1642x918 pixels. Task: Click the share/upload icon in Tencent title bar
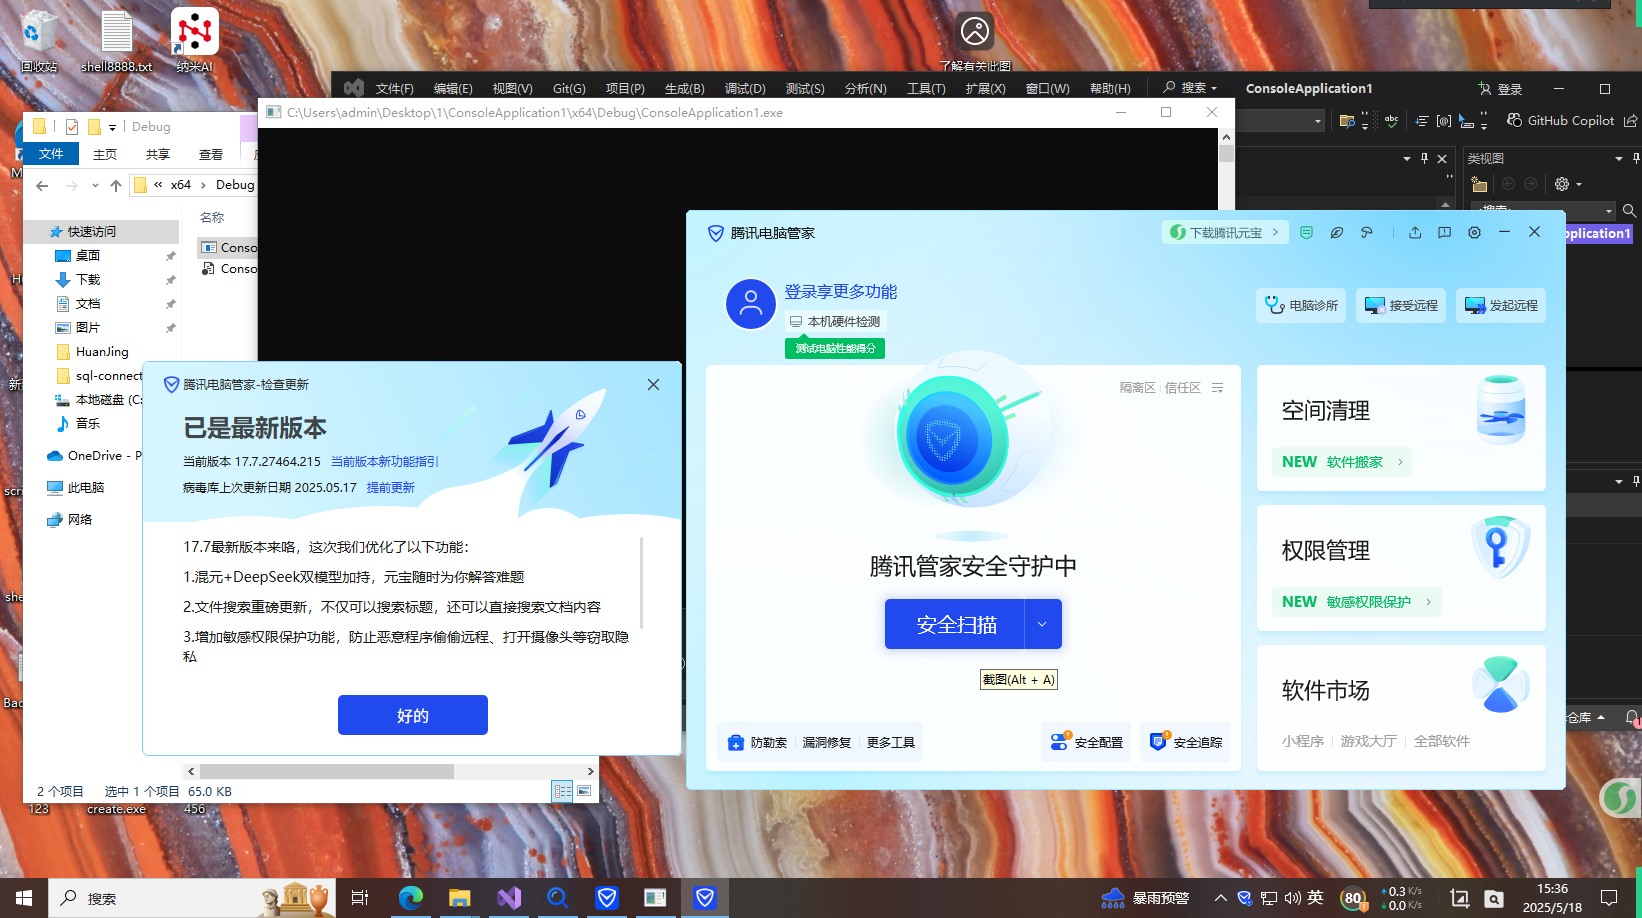(1415, 233)
